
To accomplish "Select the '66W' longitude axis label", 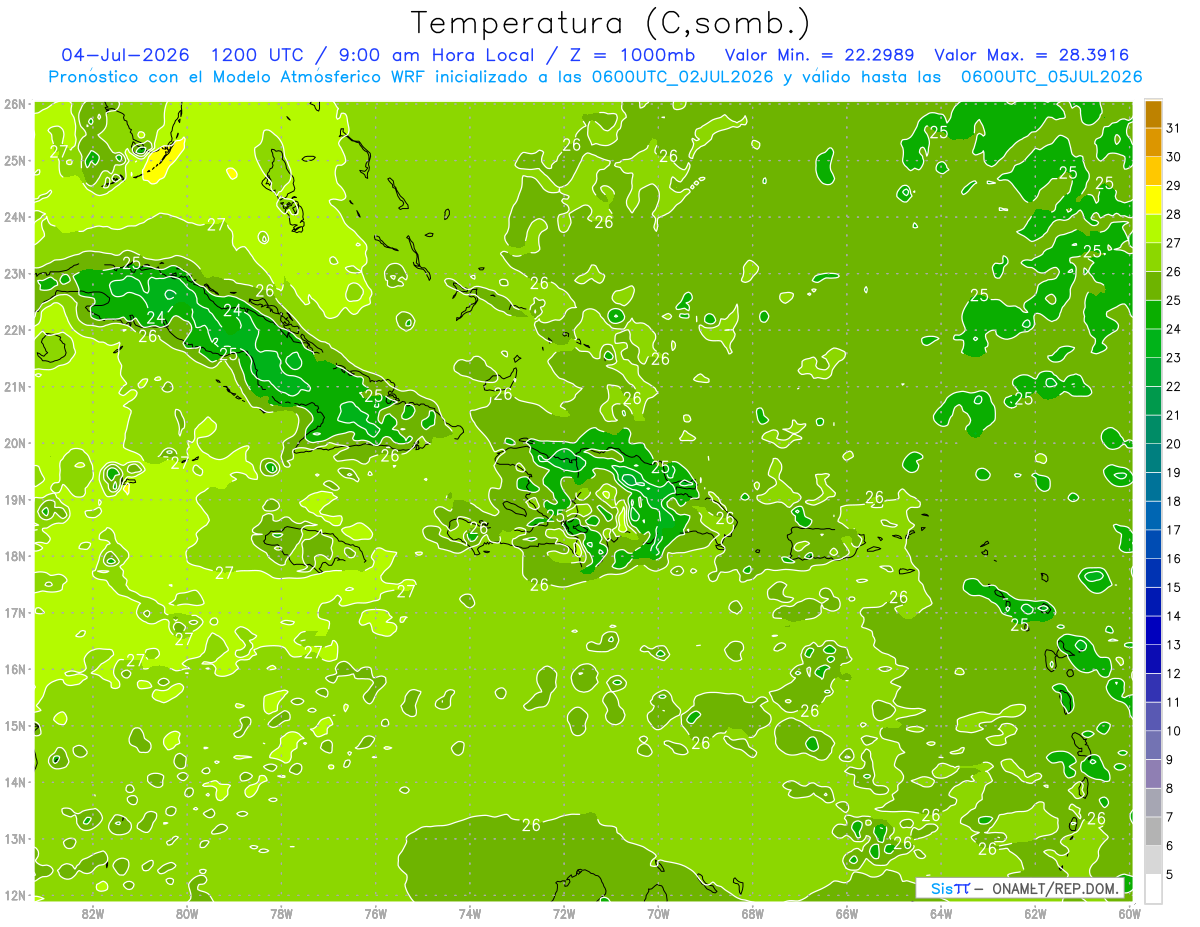I will pos(847,914).
